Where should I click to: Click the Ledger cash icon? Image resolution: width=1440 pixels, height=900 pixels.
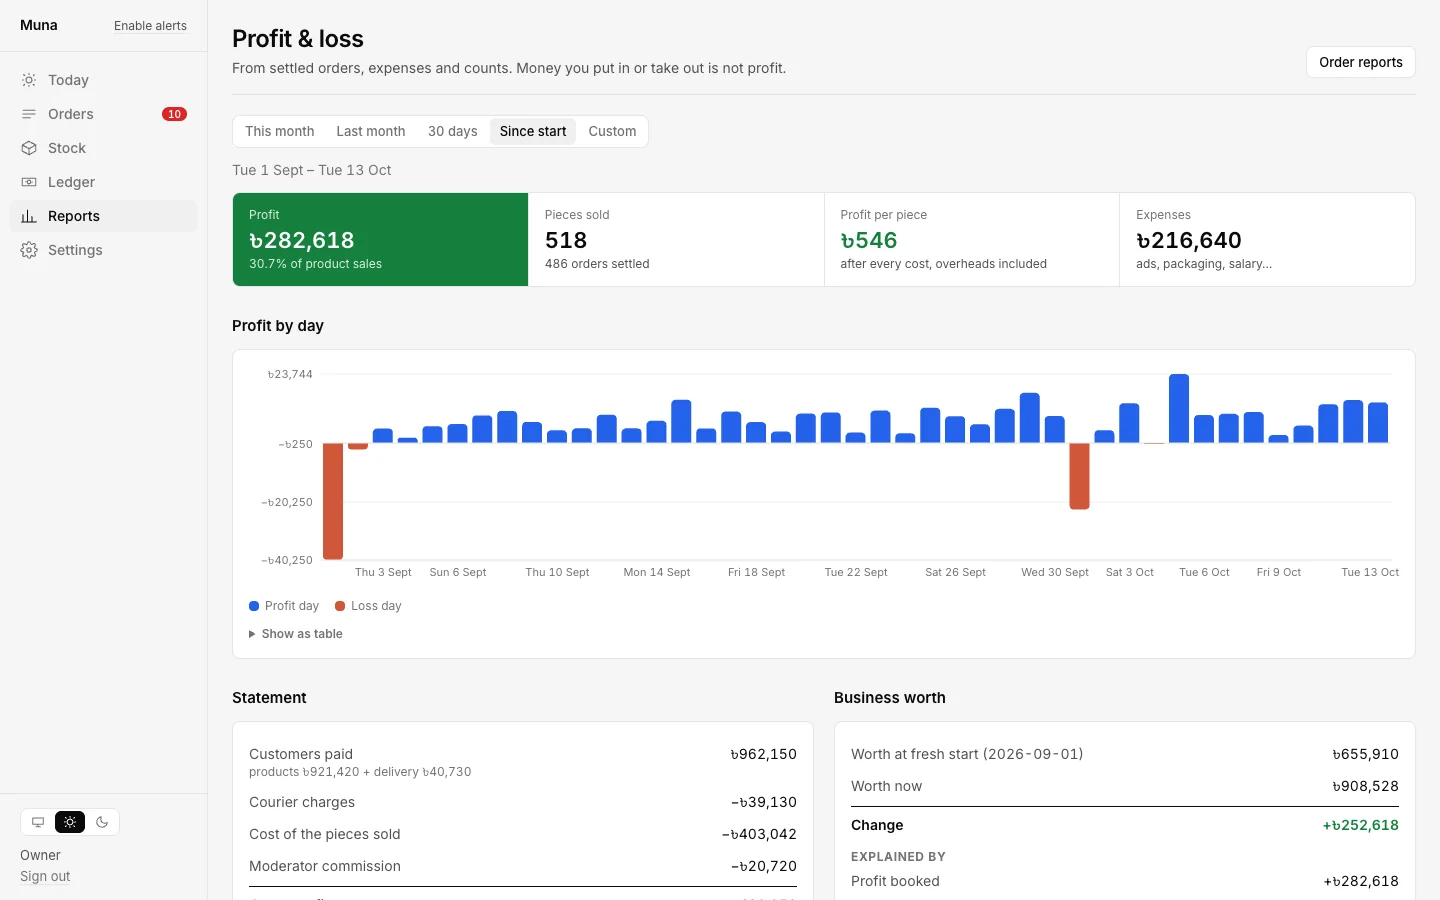[29, 182]
